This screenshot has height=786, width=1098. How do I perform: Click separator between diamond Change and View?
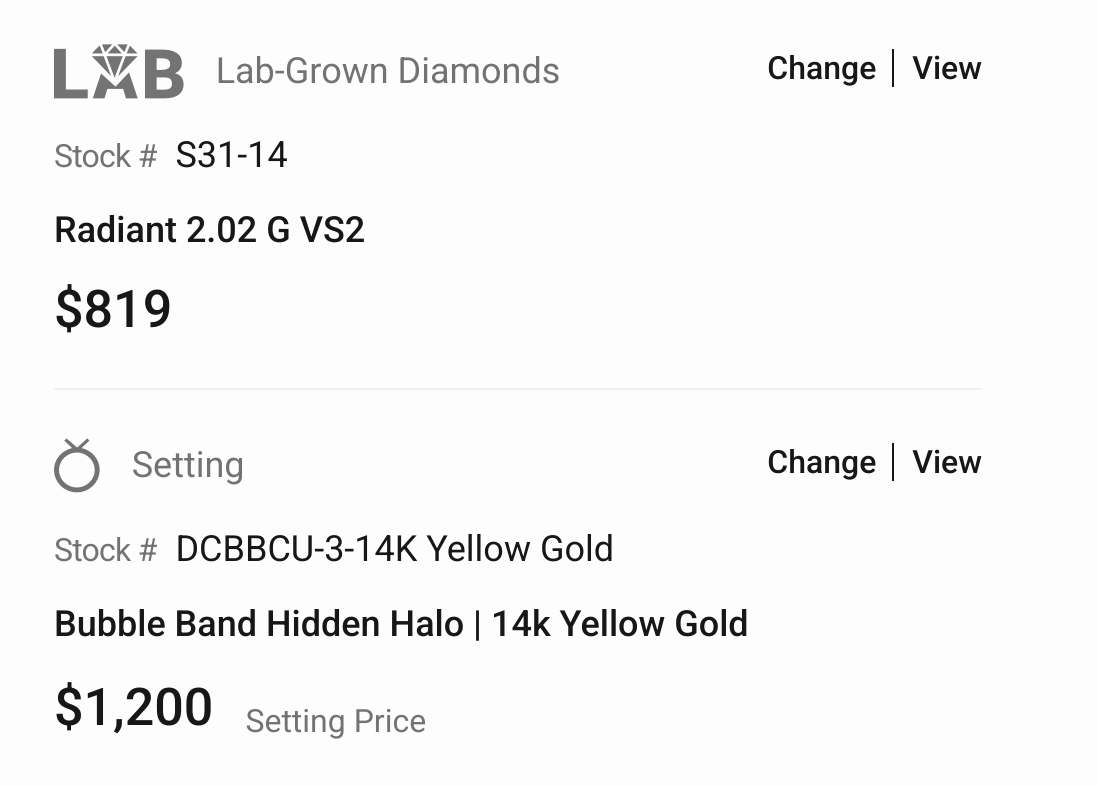pyautogui.click(x=893, y=68)
